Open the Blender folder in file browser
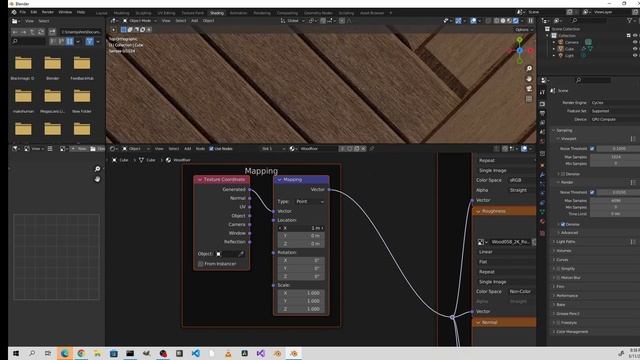The height and width of the screenshot is (360, 640). (52, 68)
